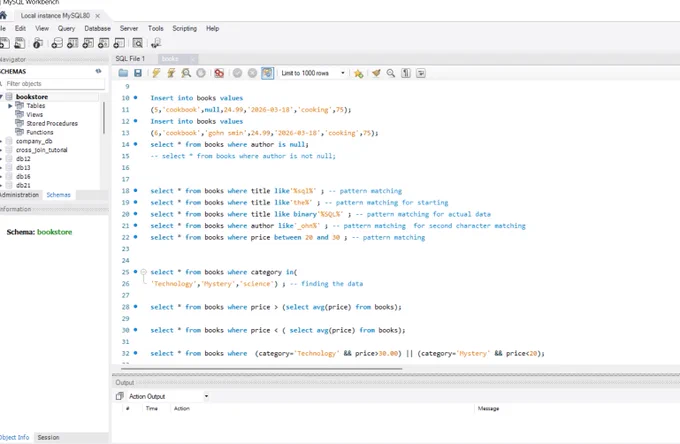Save snippet with star icon
The height and width of the screenshot is (444, 680).
tap(358, 73)
